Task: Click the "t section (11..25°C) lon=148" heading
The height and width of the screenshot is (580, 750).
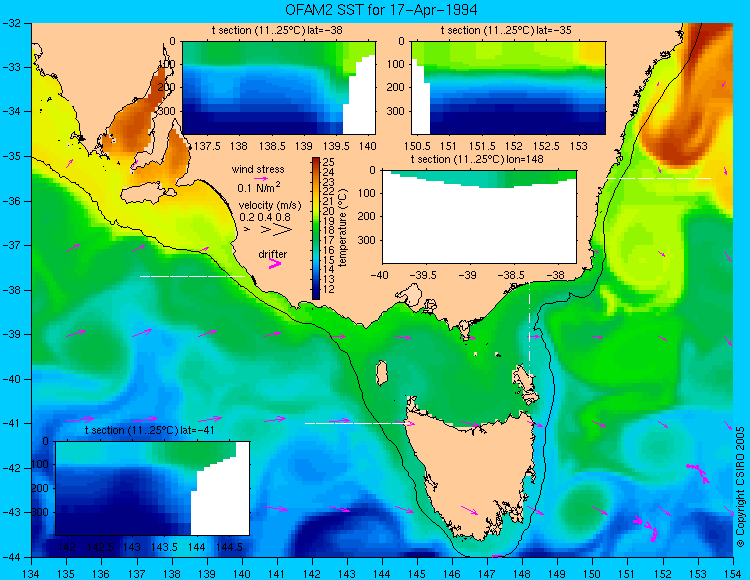Action: (477, 159)
